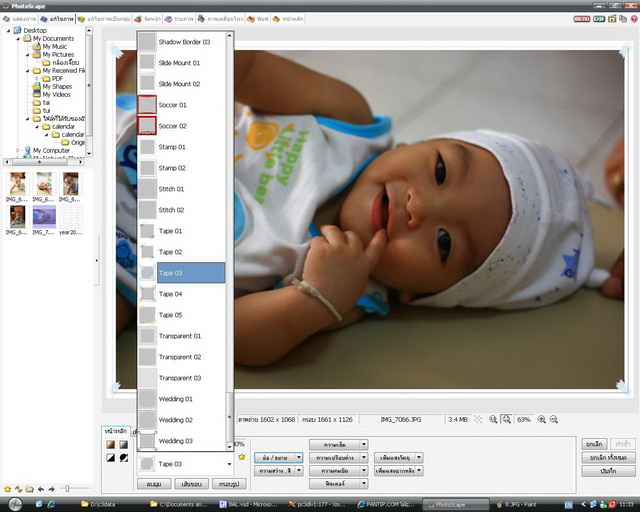The image size is (640, 512).
Task: Click the magnifier icon left of framed zoom
Action: point(493,419)
